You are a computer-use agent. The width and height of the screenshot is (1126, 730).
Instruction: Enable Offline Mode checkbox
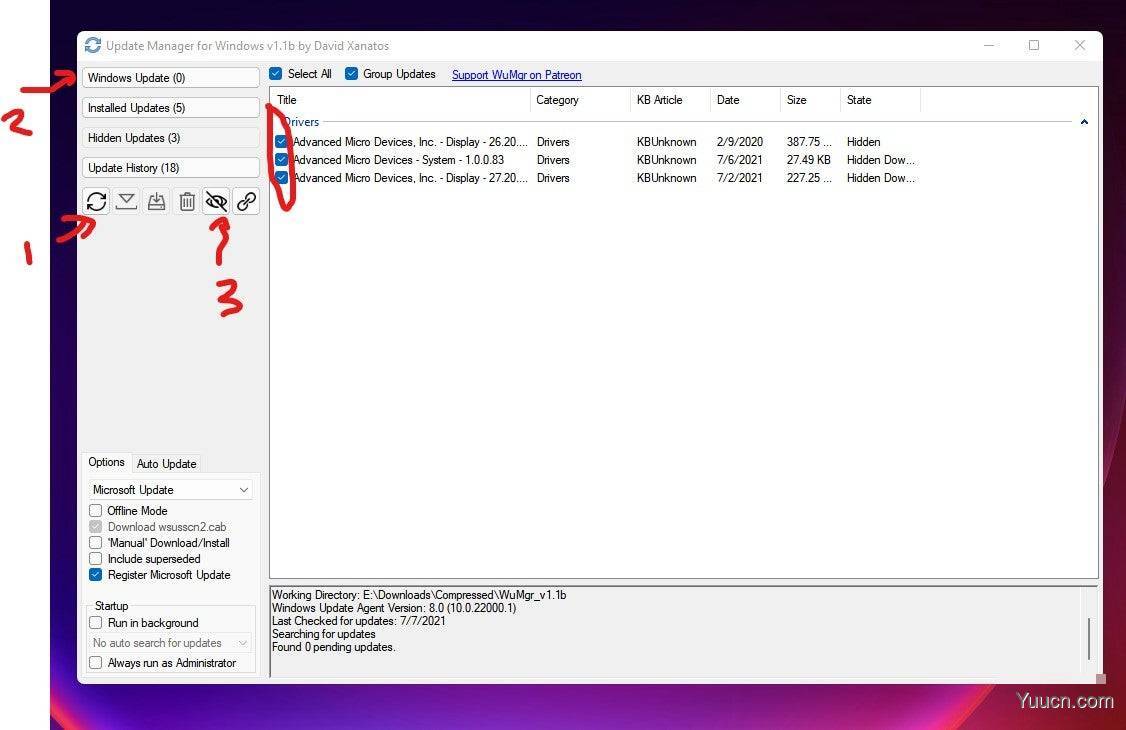[96, 510]
